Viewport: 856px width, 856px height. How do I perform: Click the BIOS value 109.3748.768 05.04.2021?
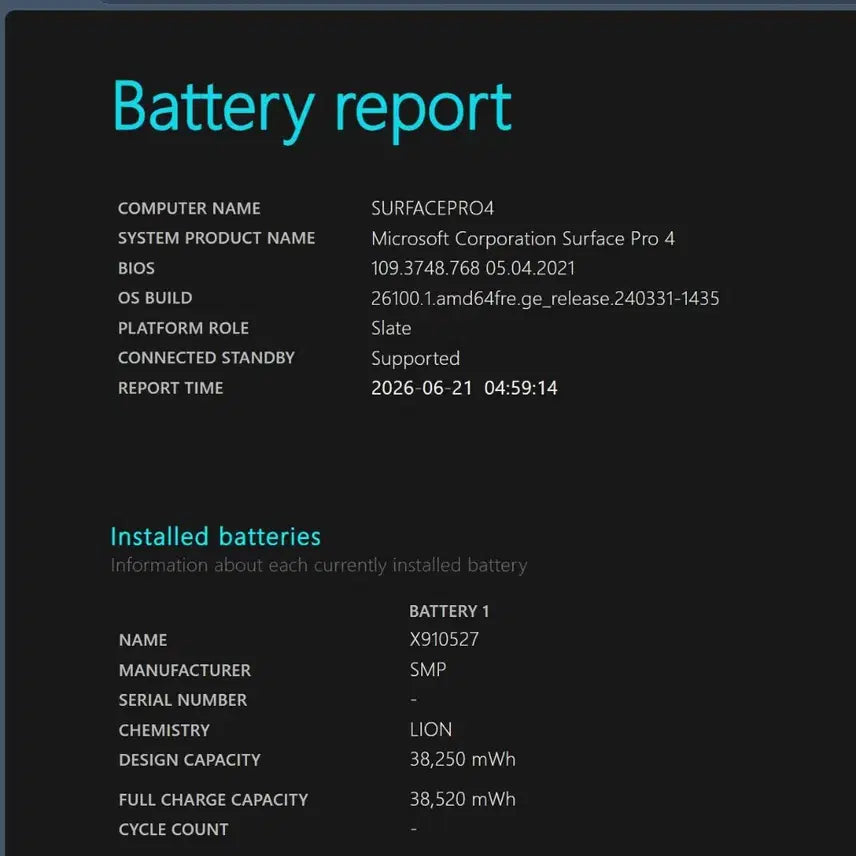click(x=473, y=268)
